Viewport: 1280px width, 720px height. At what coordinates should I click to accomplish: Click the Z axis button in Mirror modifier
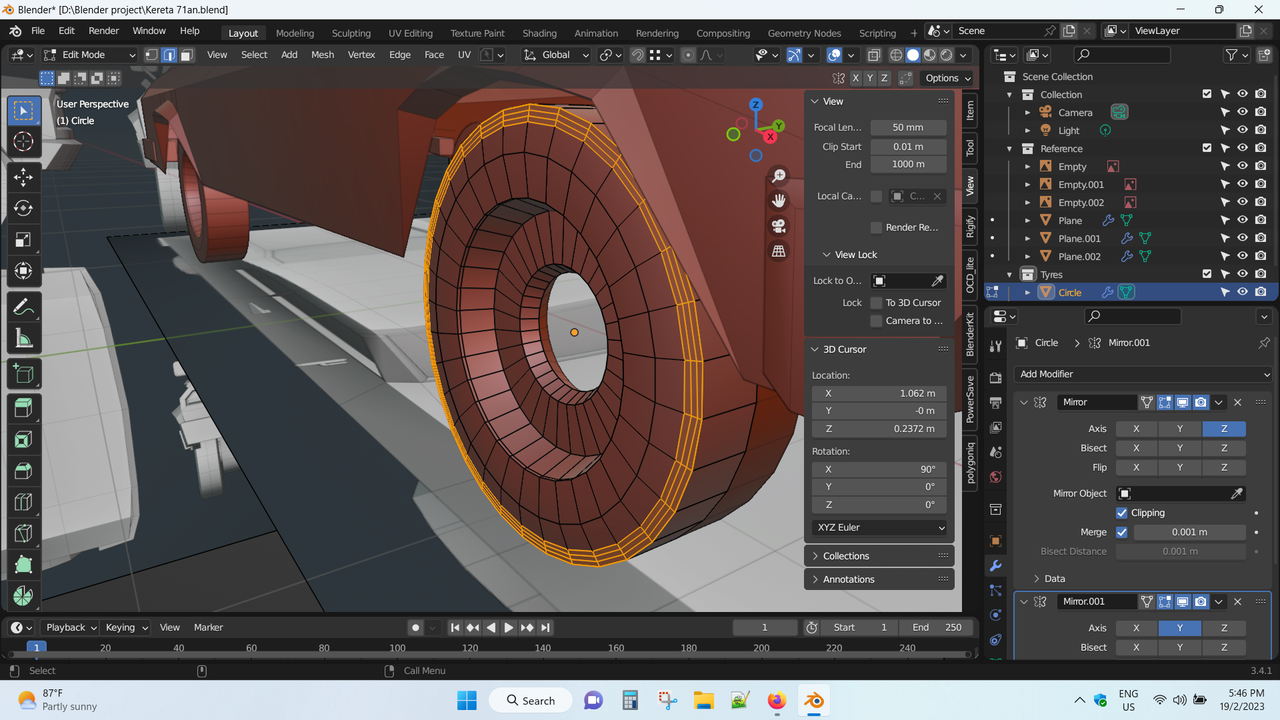point(1223,429)
